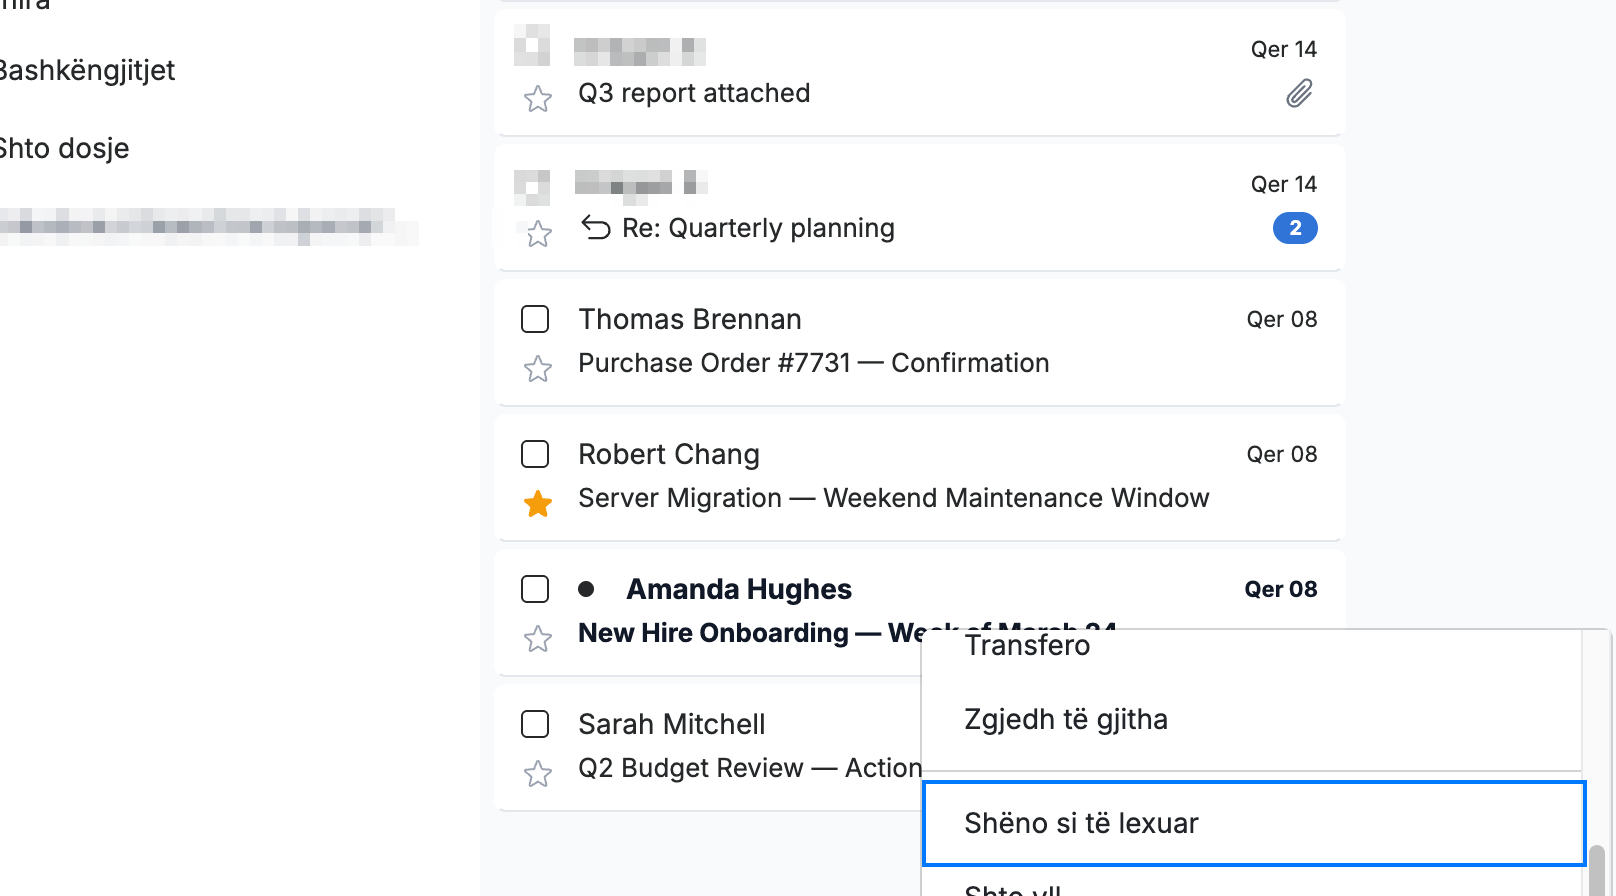Select the Sarah Mitchell email checkbox
1616x896 pixels.
tap(535, 724)
